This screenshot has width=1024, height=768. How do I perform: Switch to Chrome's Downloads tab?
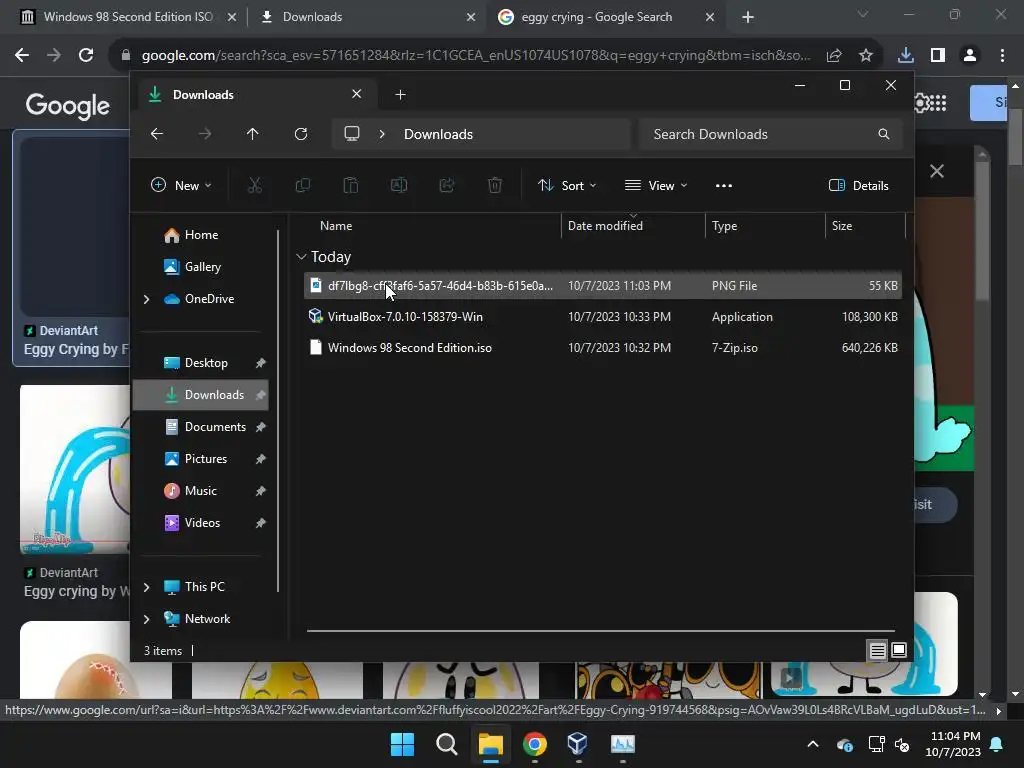366,17
